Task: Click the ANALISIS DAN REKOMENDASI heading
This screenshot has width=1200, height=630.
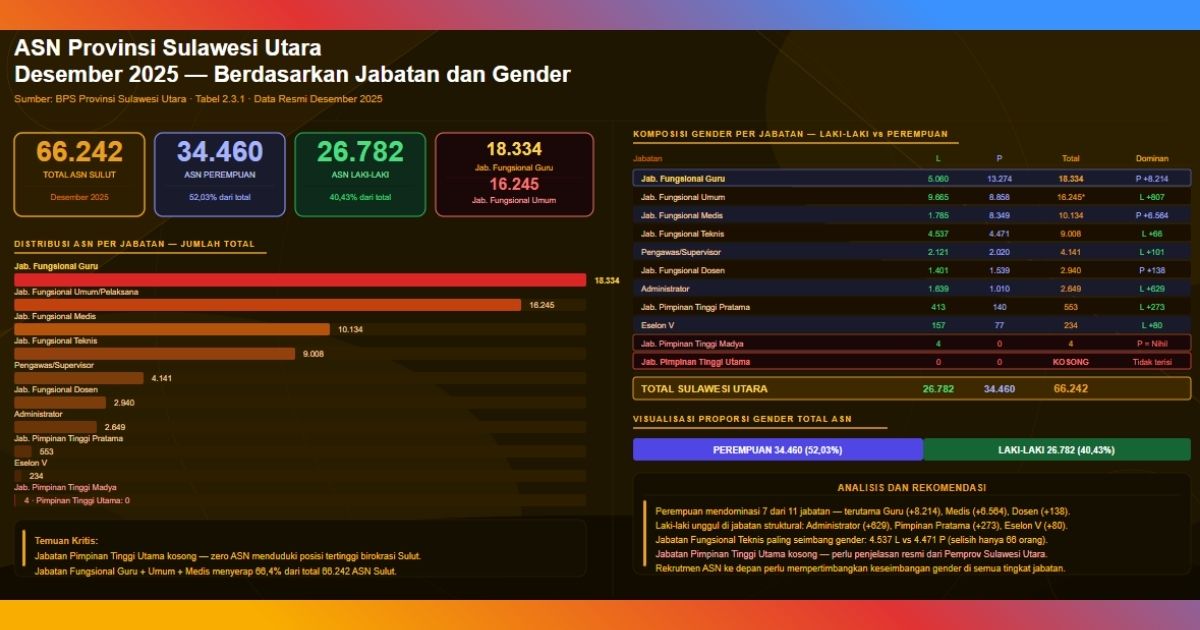Action: click(x=913, y=489)
